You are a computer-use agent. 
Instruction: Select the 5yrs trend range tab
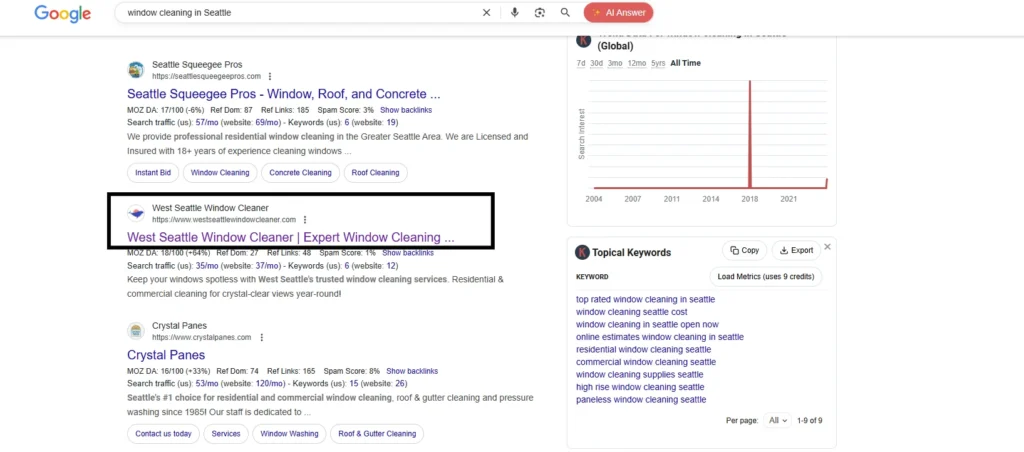tap(658, 63)
